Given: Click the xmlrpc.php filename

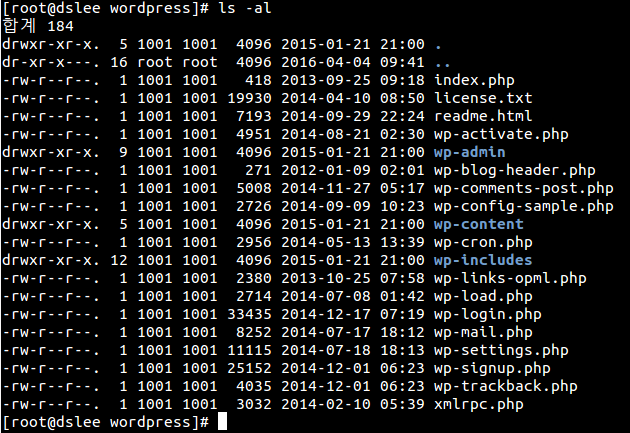Looking at the screenshot, I should pos(479,404).
